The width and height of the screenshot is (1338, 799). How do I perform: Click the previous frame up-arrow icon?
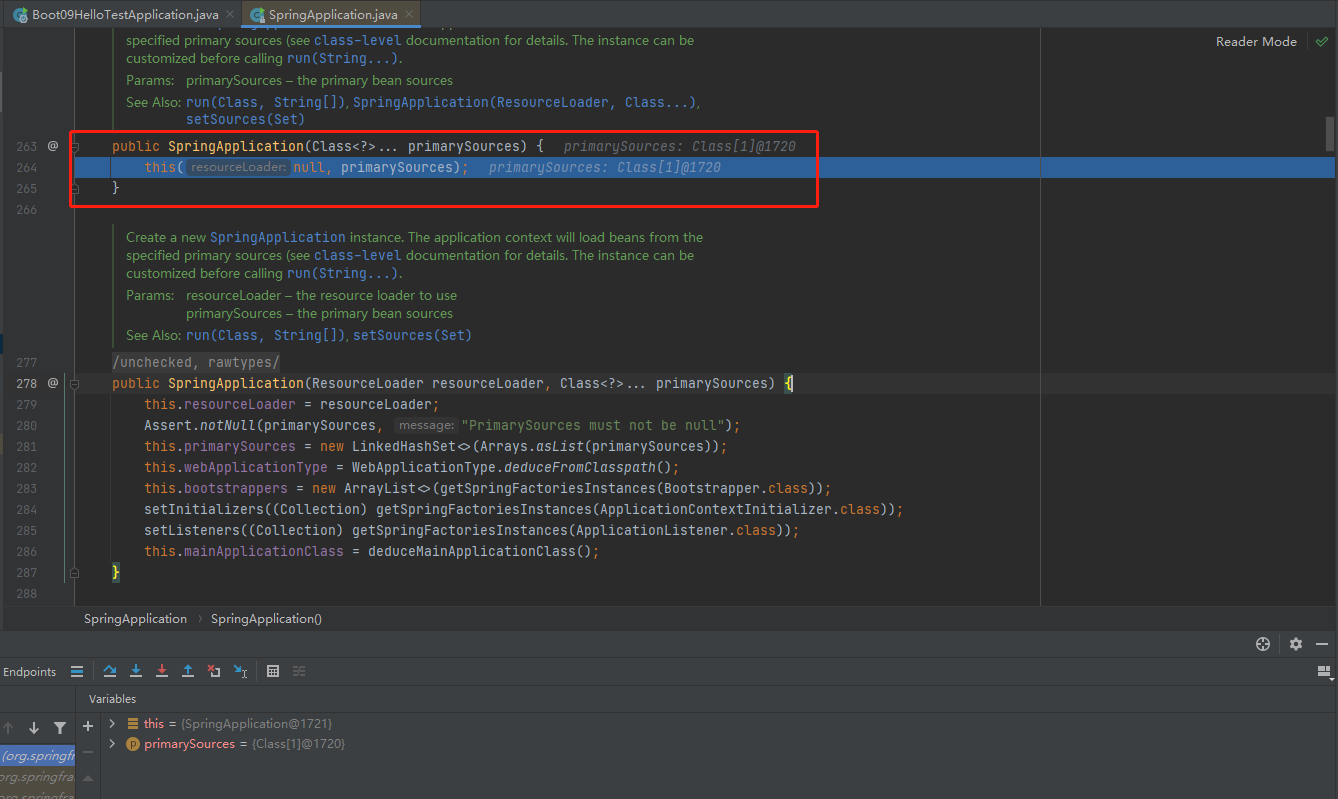tap(8, 728)
